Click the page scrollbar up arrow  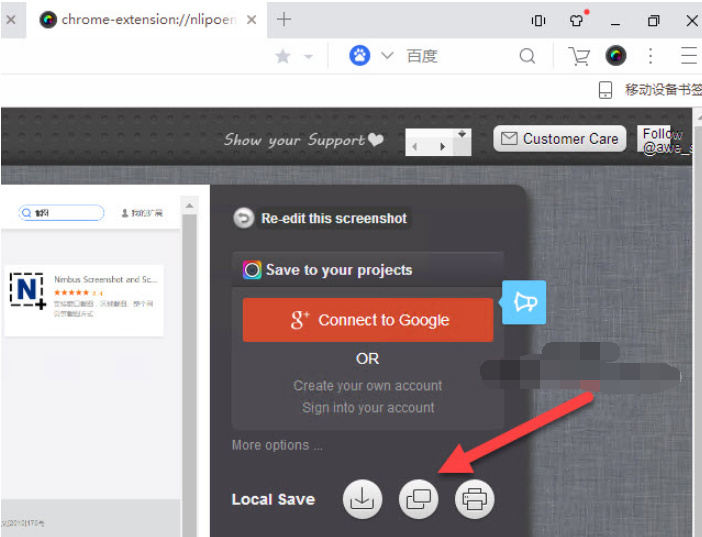(698, 116)
